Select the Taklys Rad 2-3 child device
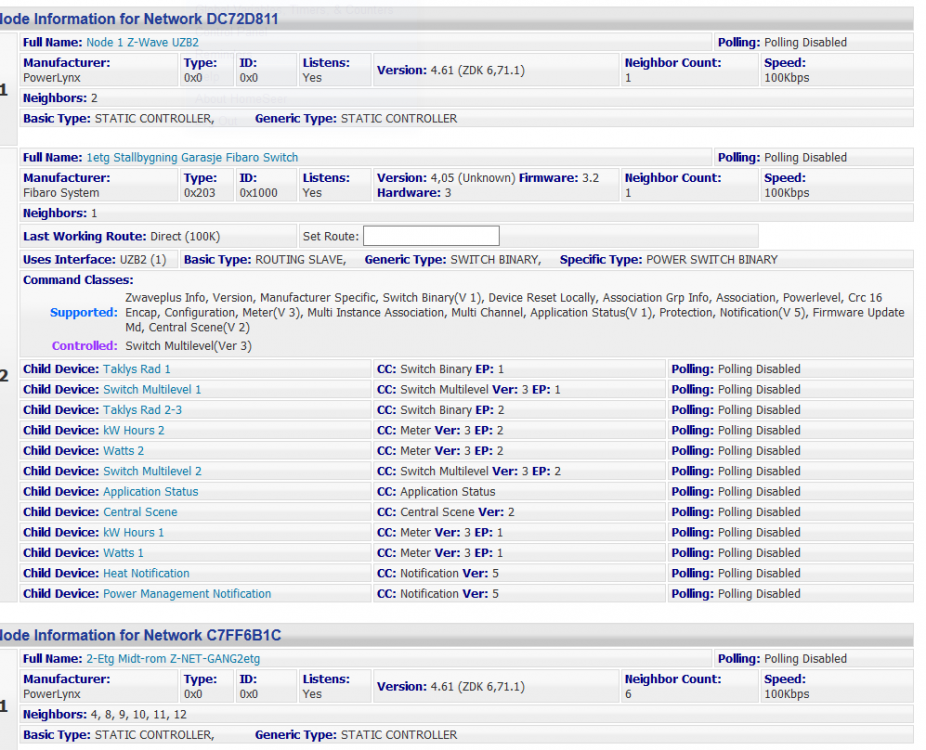This screenshot has height=750, width=926. pyautogui.click(x=142, y=410)
